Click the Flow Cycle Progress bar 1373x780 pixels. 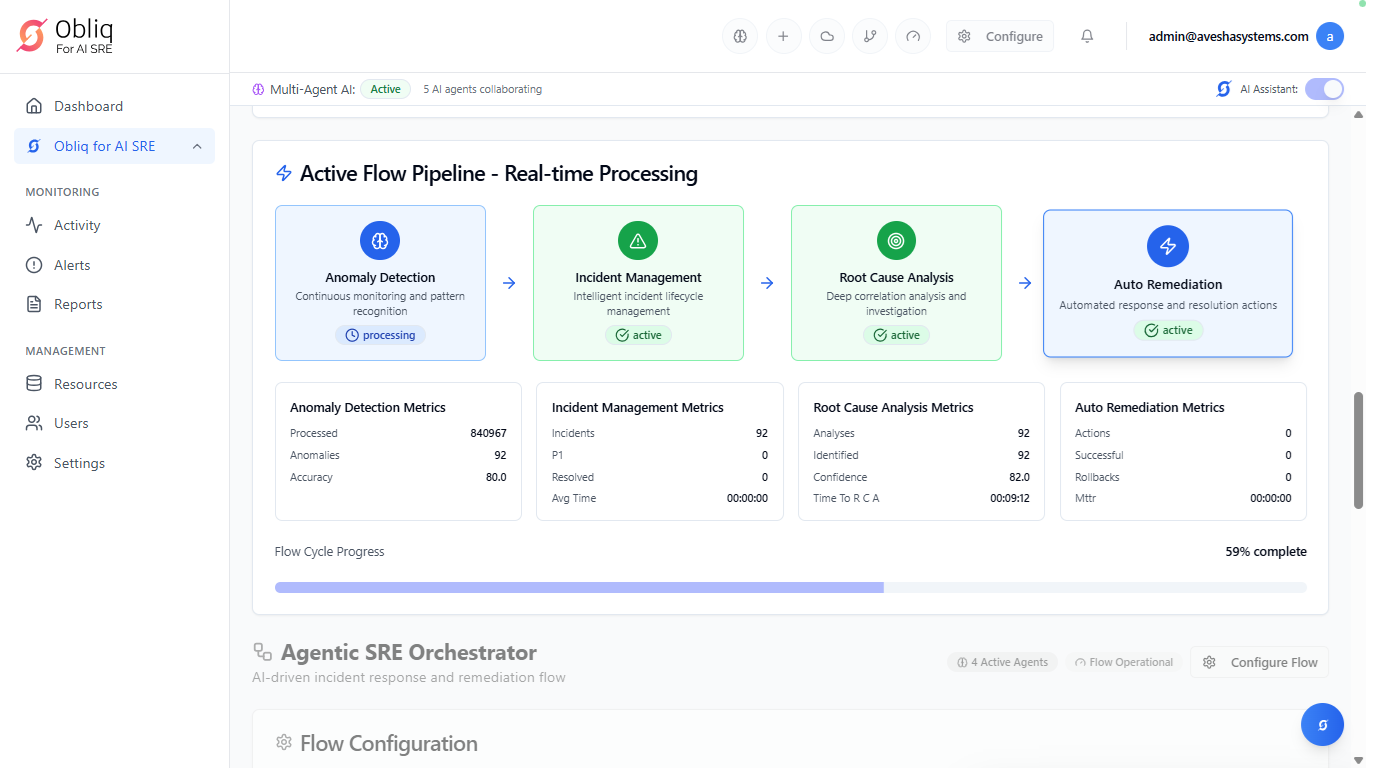pos(790,587)
